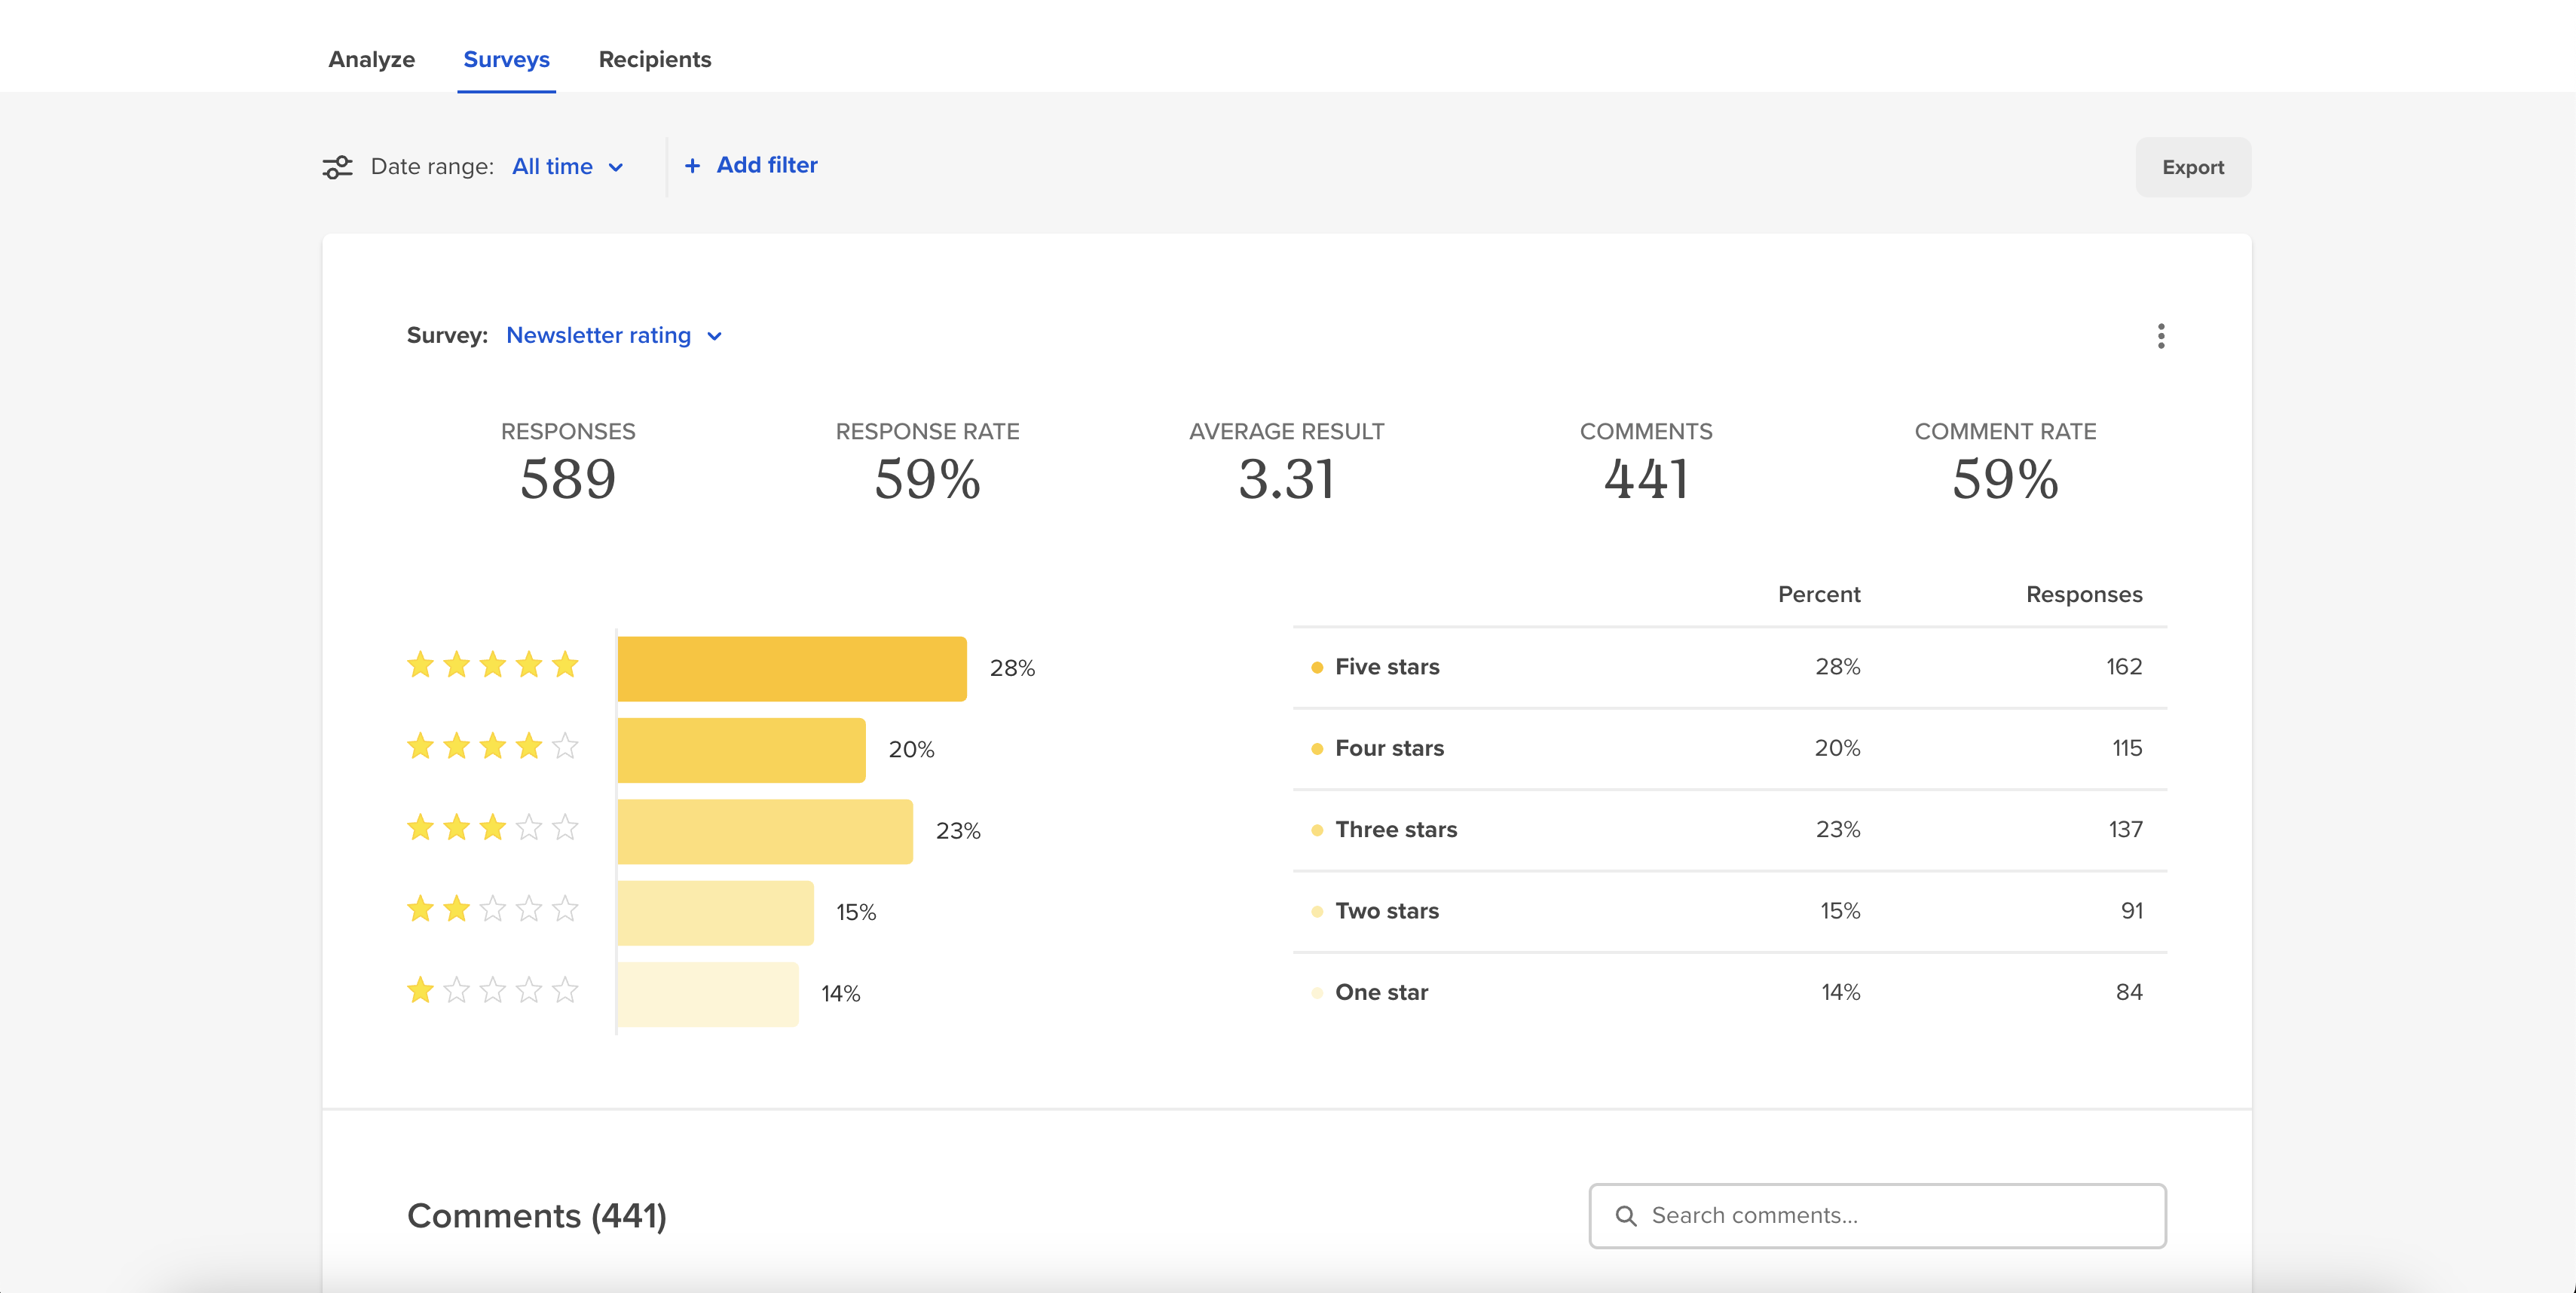Open the Newsletter rating survey dropdown
Screen dimensions: 2576x1293
pos(614,336)
